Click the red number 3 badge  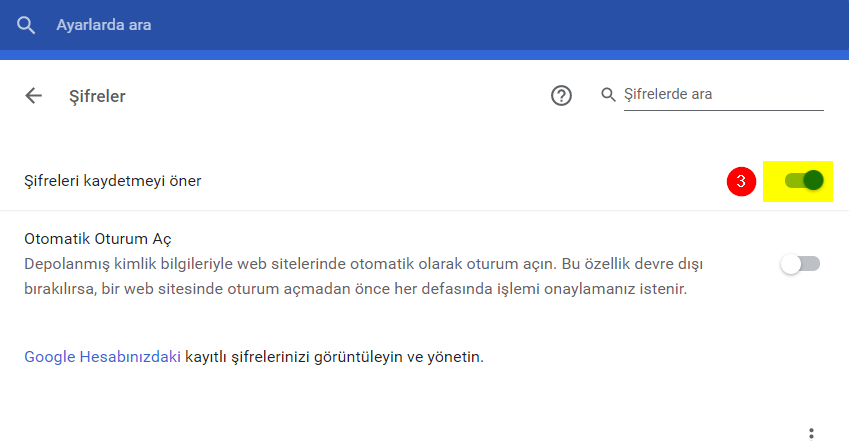pyautogui.click(x=740, y=181)
